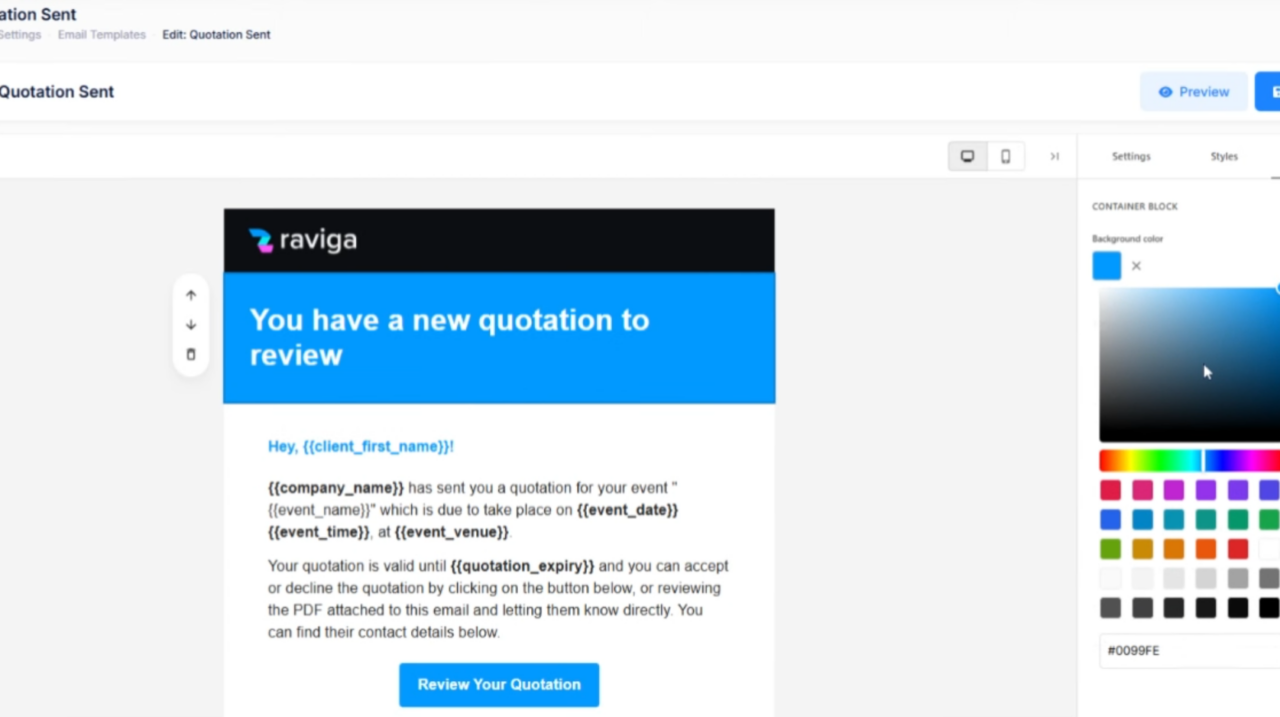This screenshot has height=717, width=1280.
Task: Move the header block up
Action: click(x=190, y=294)
